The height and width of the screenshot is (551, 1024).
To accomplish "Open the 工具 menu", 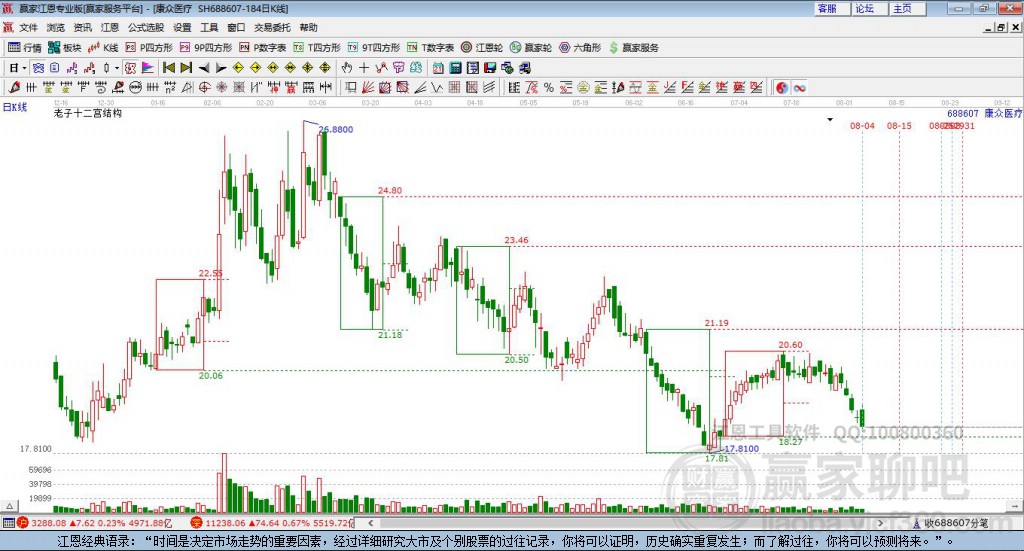I will tap(209, 27).
